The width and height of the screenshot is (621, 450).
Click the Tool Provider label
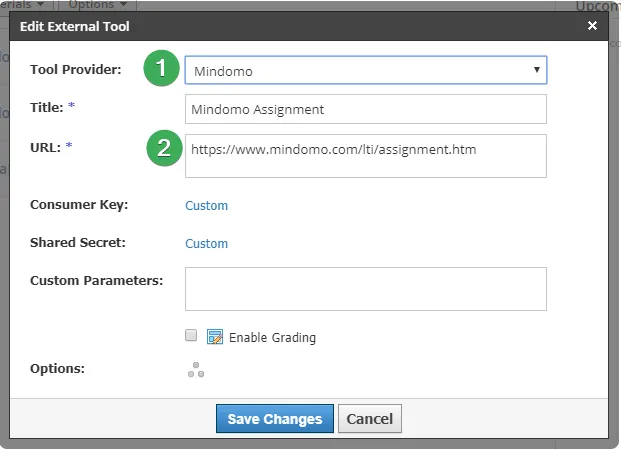click(x=76, y=69)
